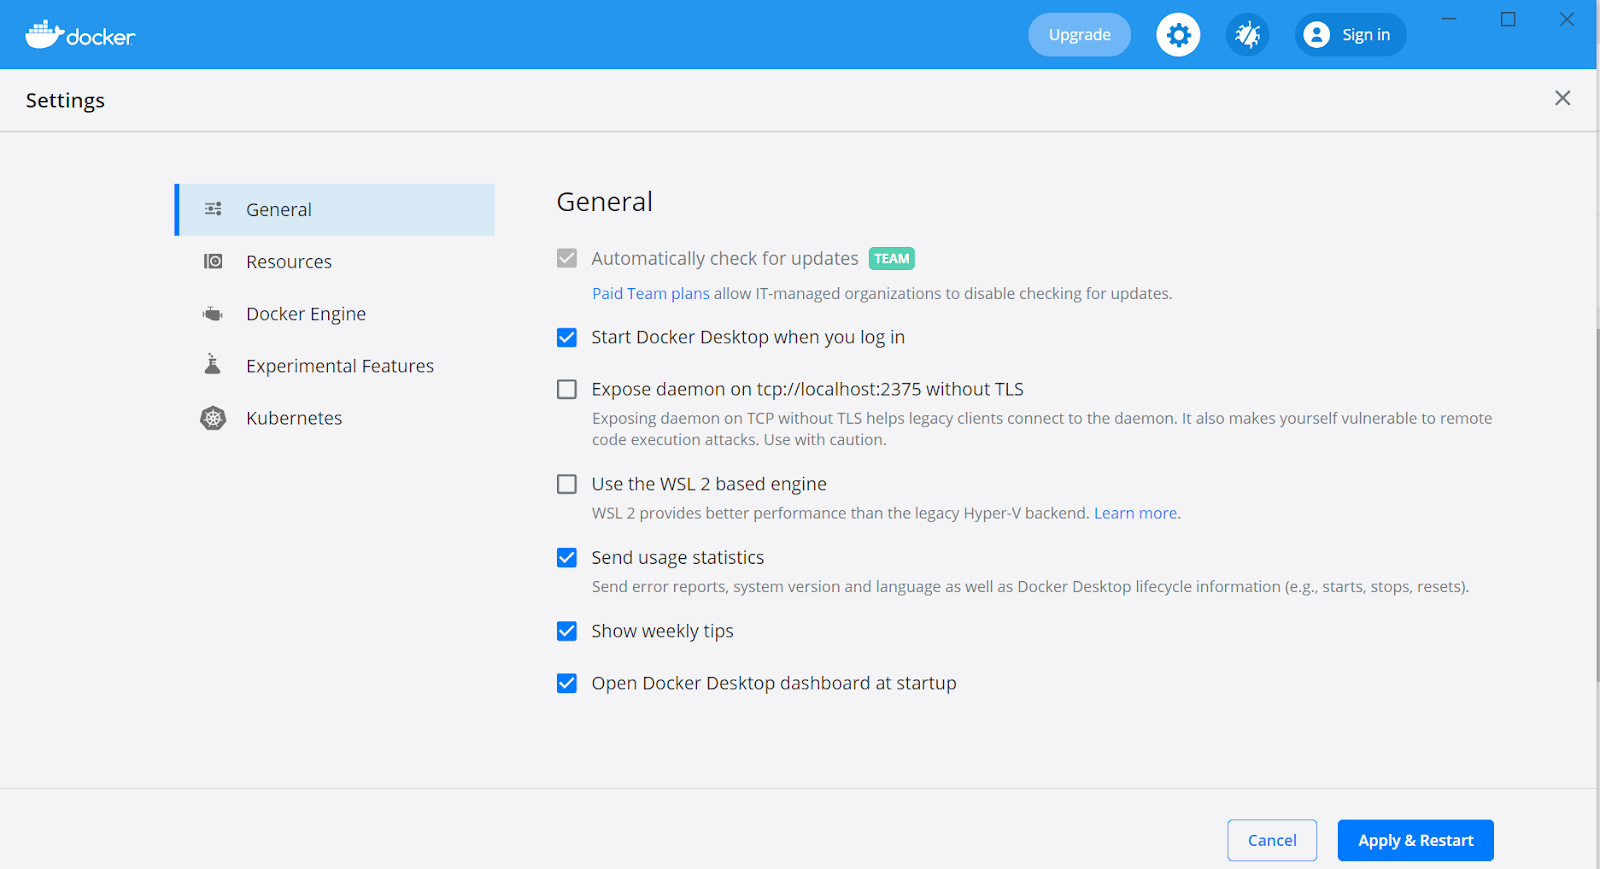Image resolution: width=1600 pixels, height=869 pixels.
Task: Click the Kubernetes wheel icon
Action: coord(213,418)
